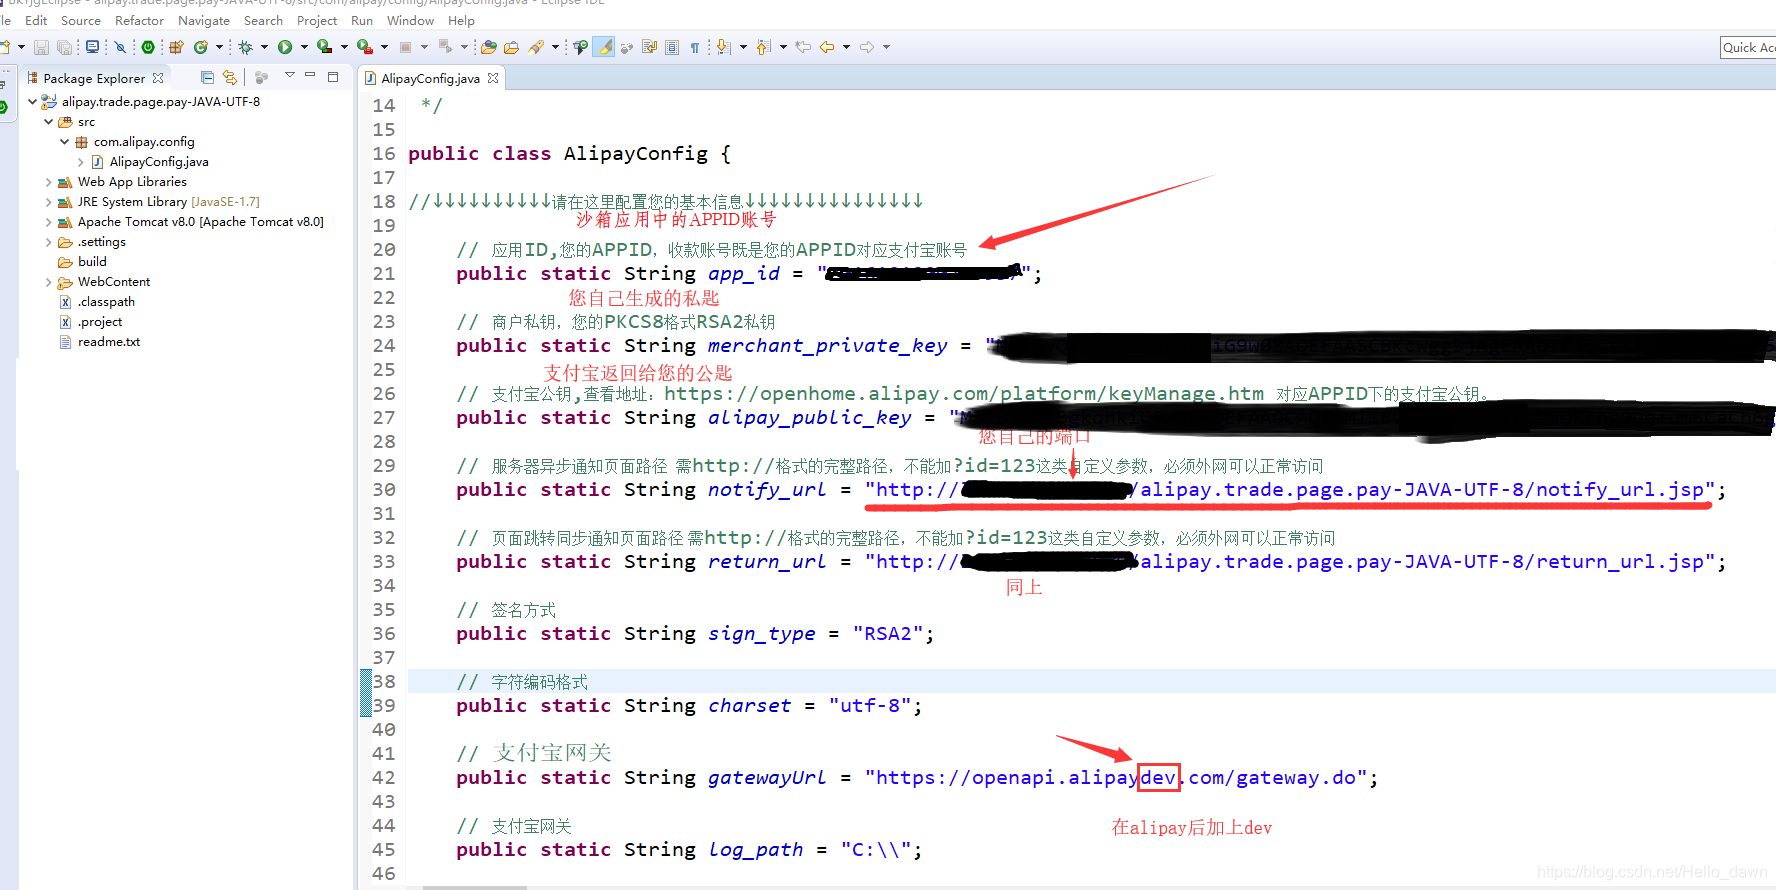Expand the AlipayConfig.java tree node

tap(80, 161)
